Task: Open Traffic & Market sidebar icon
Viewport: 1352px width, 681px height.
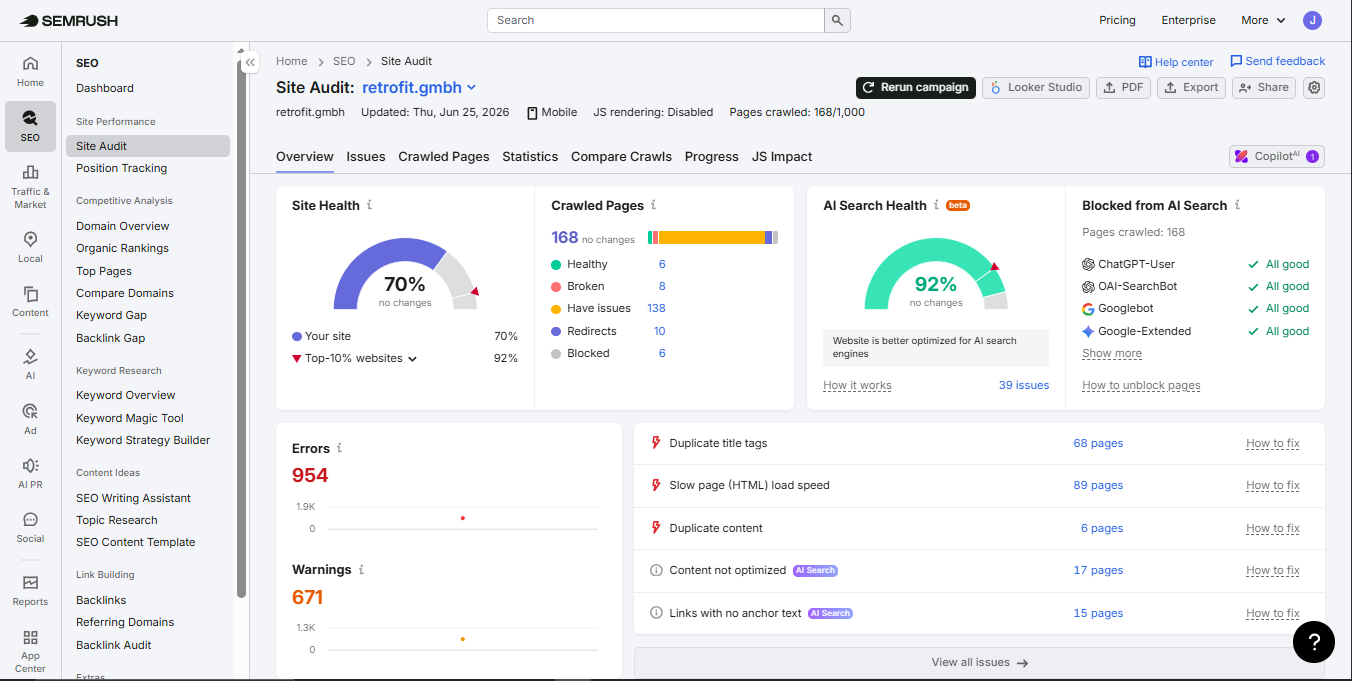Action: pyautogui.click(x=30, y=187)
